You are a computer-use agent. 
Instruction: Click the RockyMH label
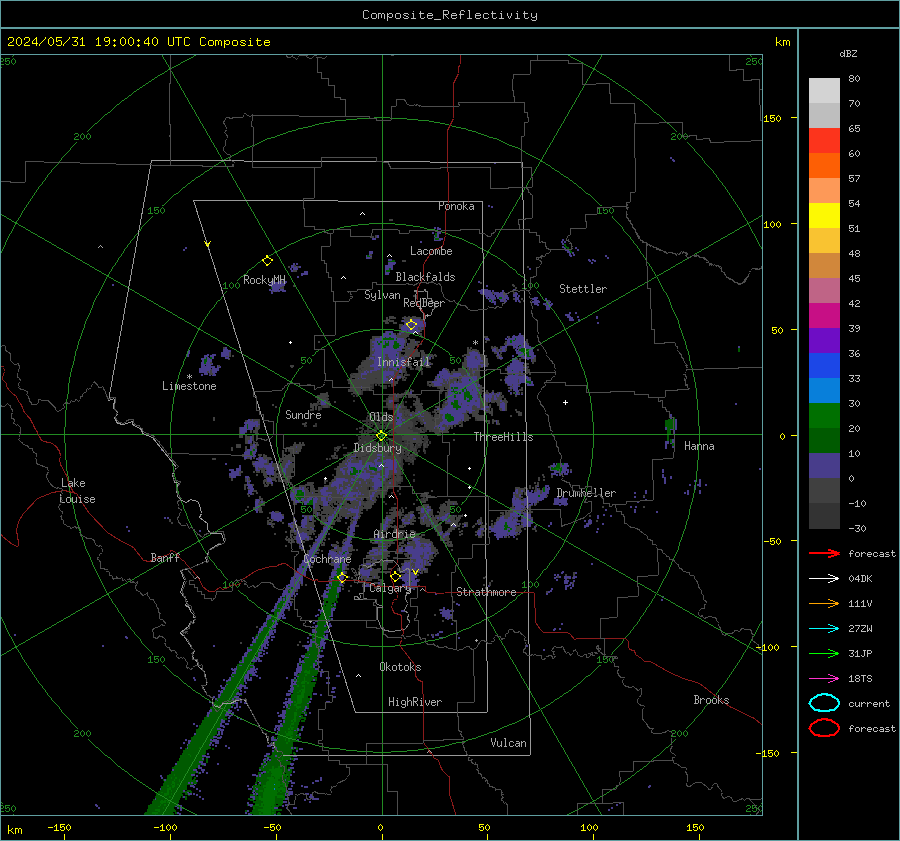[264, 280]
